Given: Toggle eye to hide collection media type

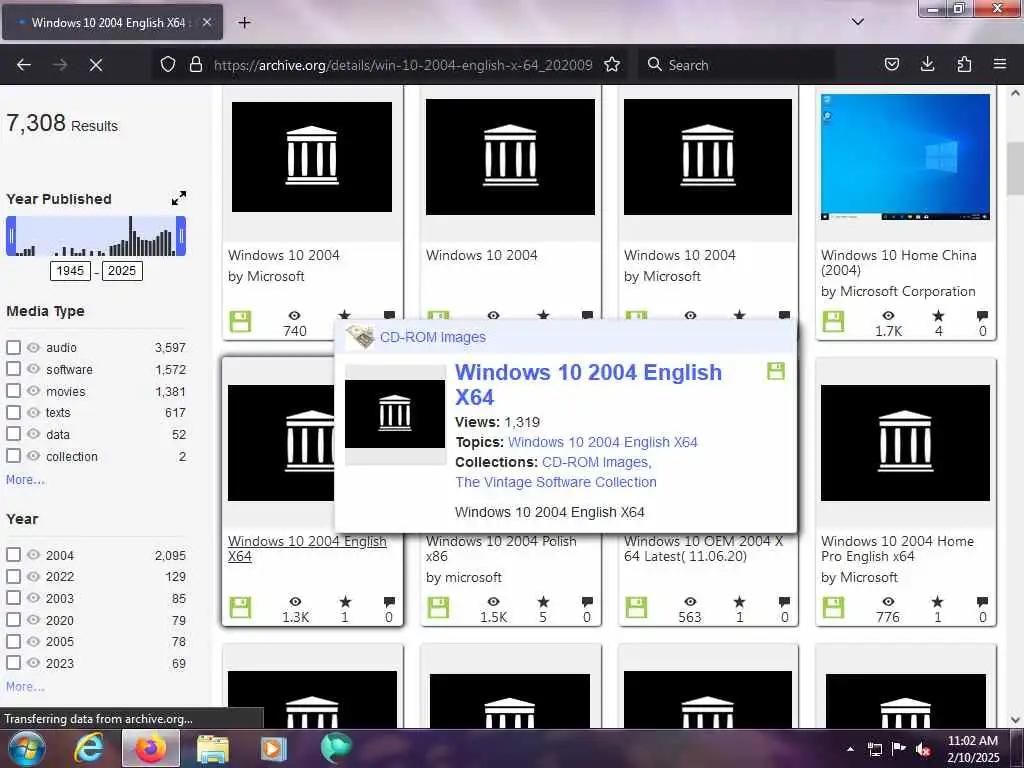Looking at the screenshot, I should (x=33, y=456).
